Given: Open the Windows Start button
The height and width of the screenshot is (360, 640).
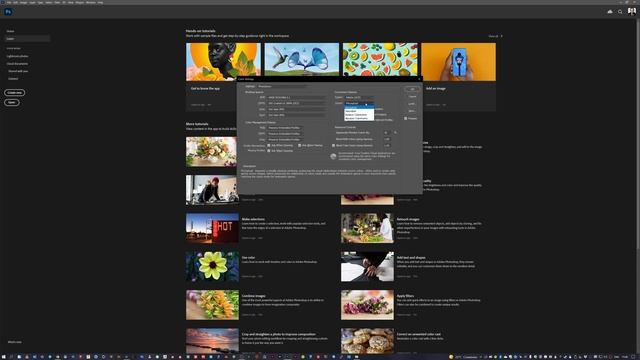Looking at the screenshot, I should click(3, 357).
